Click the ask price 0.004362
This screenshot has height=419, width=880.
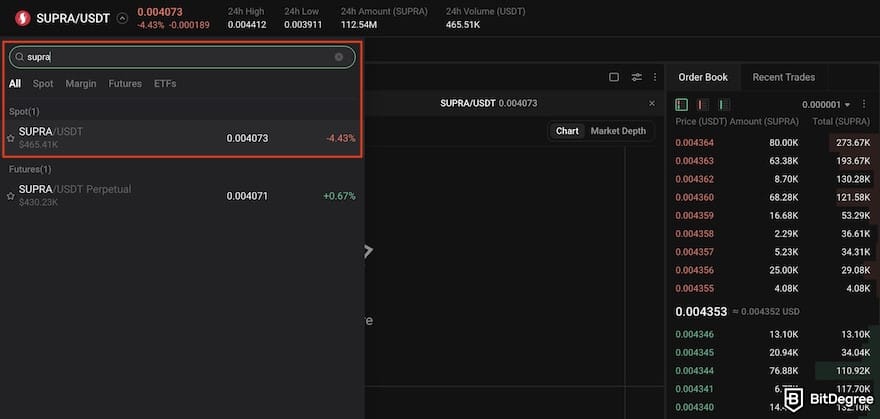pyautogui.click(x=694, y=179)
